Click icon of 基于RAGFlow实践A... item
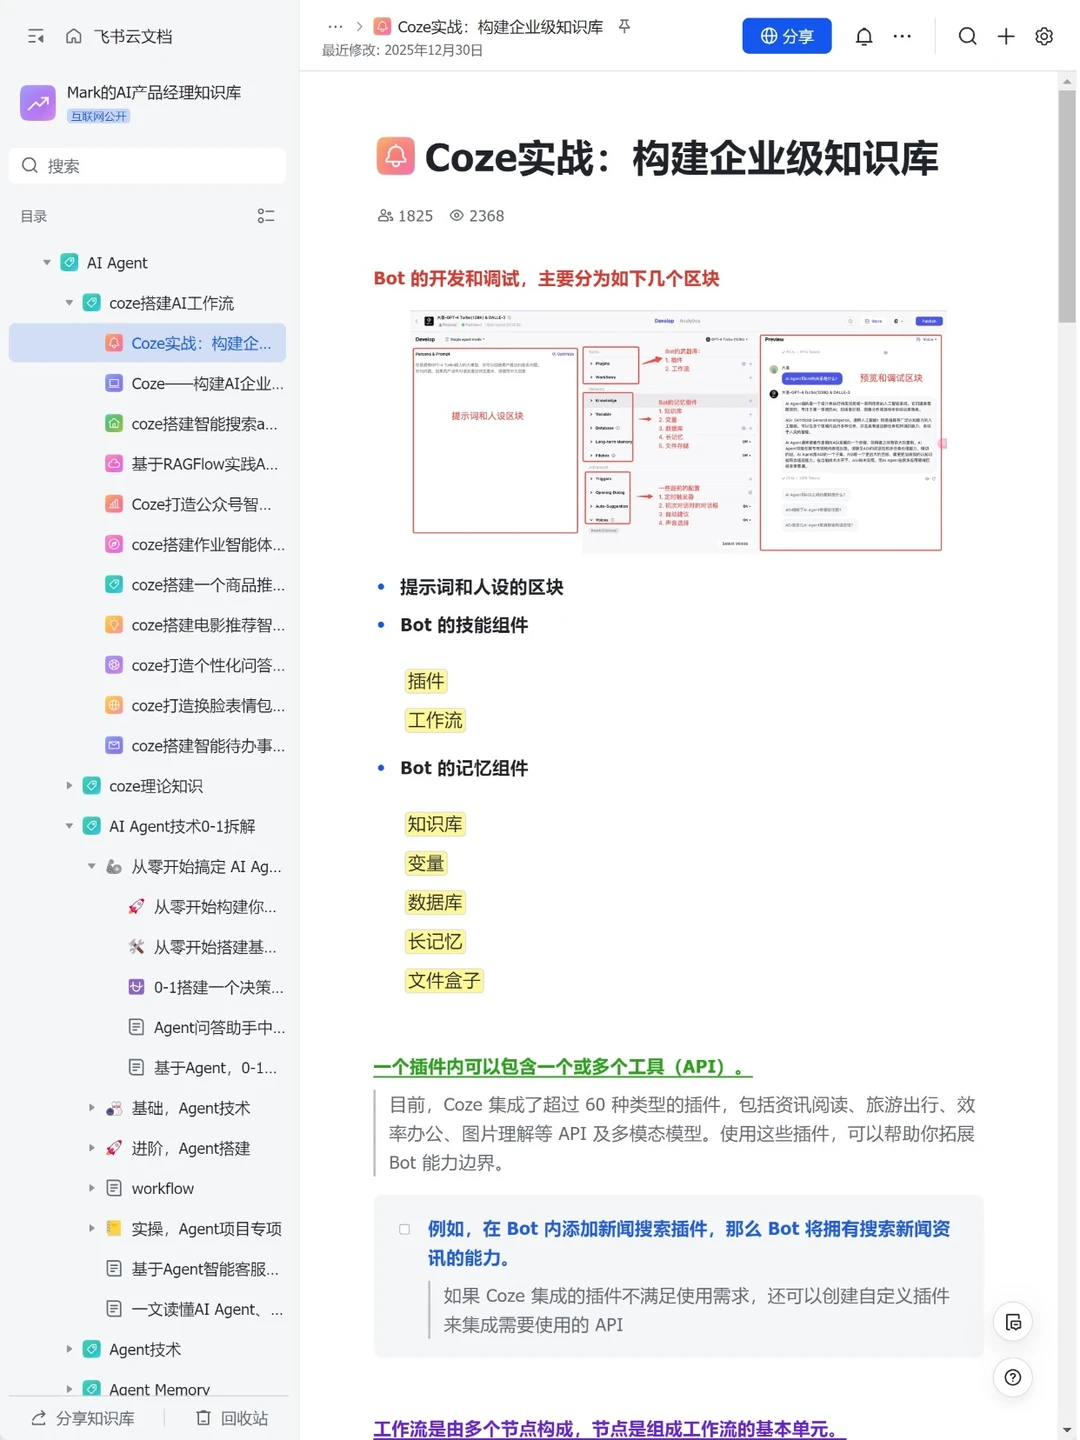1080x1440 pixels. coord(114,463)
